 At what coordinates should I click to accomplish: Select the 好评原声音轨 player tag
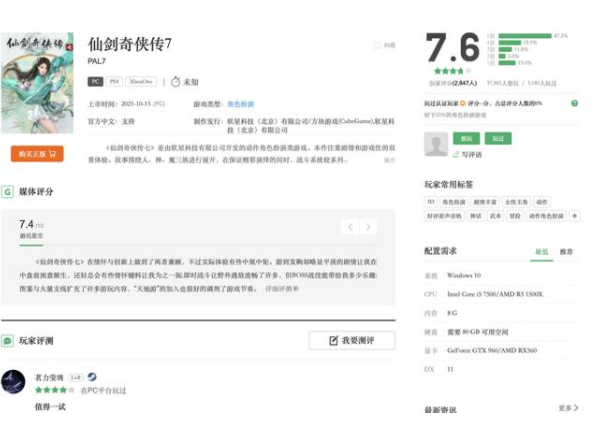coord(444,216)
